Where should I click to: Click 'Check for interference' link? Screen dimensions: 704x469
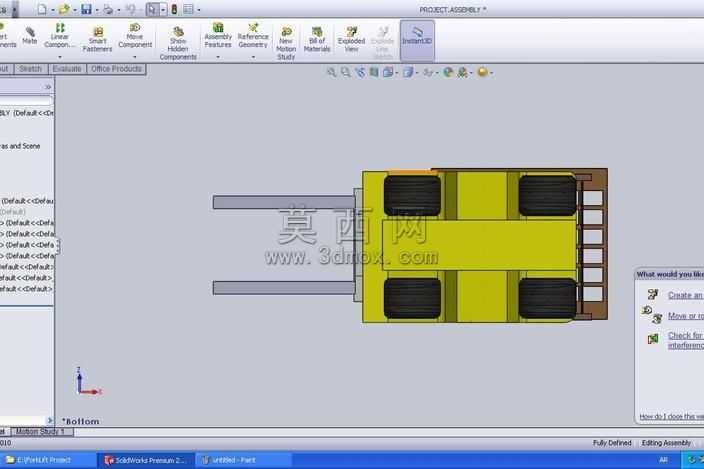pos(686,340)
